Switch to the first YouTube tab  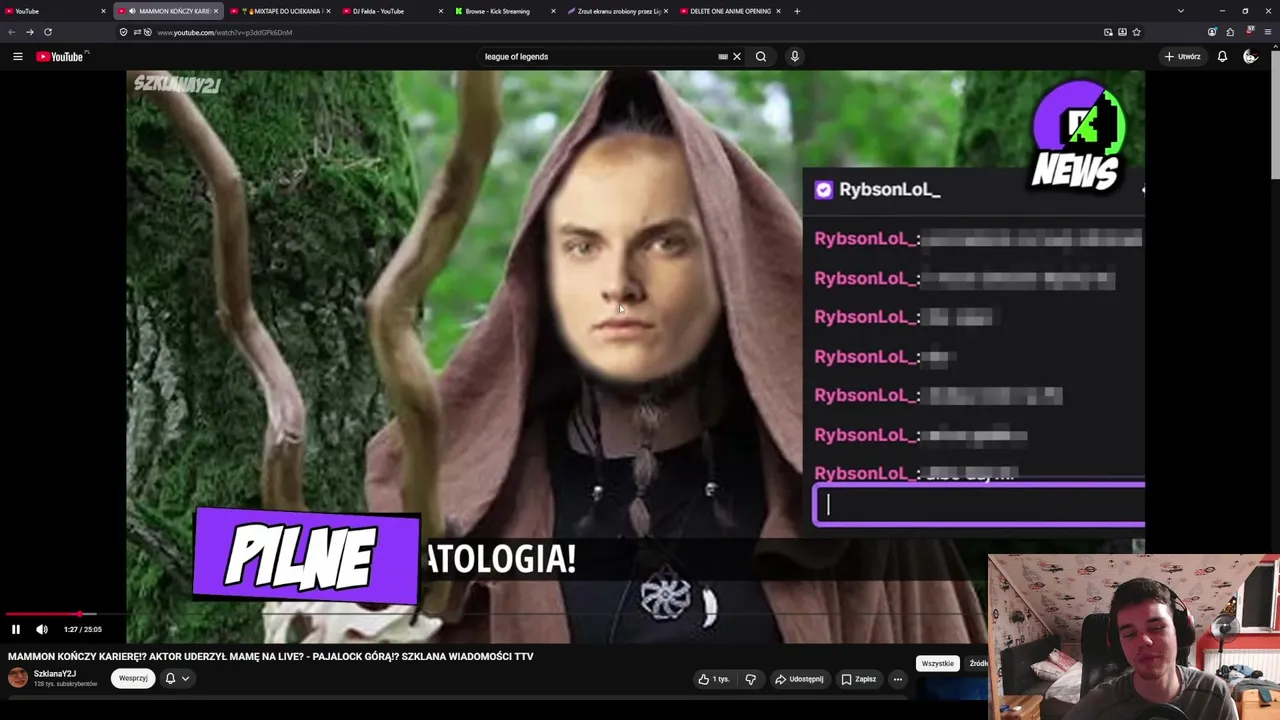point(55,11)
